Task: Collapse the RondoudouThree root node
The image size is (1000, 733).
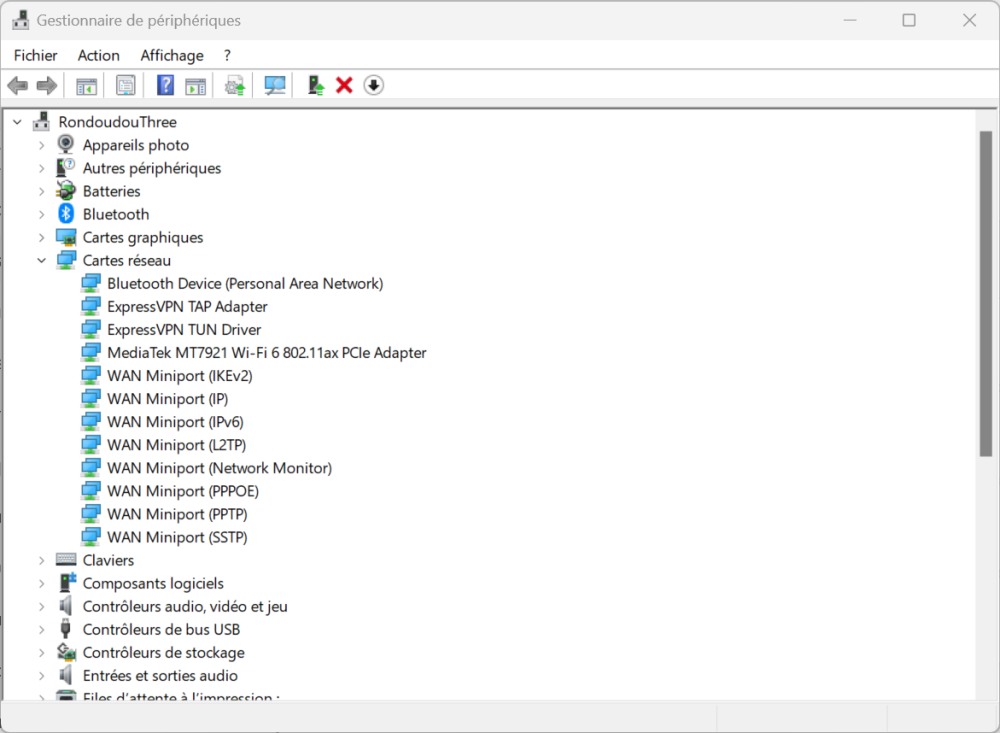Action: click(x=17, y=122)
